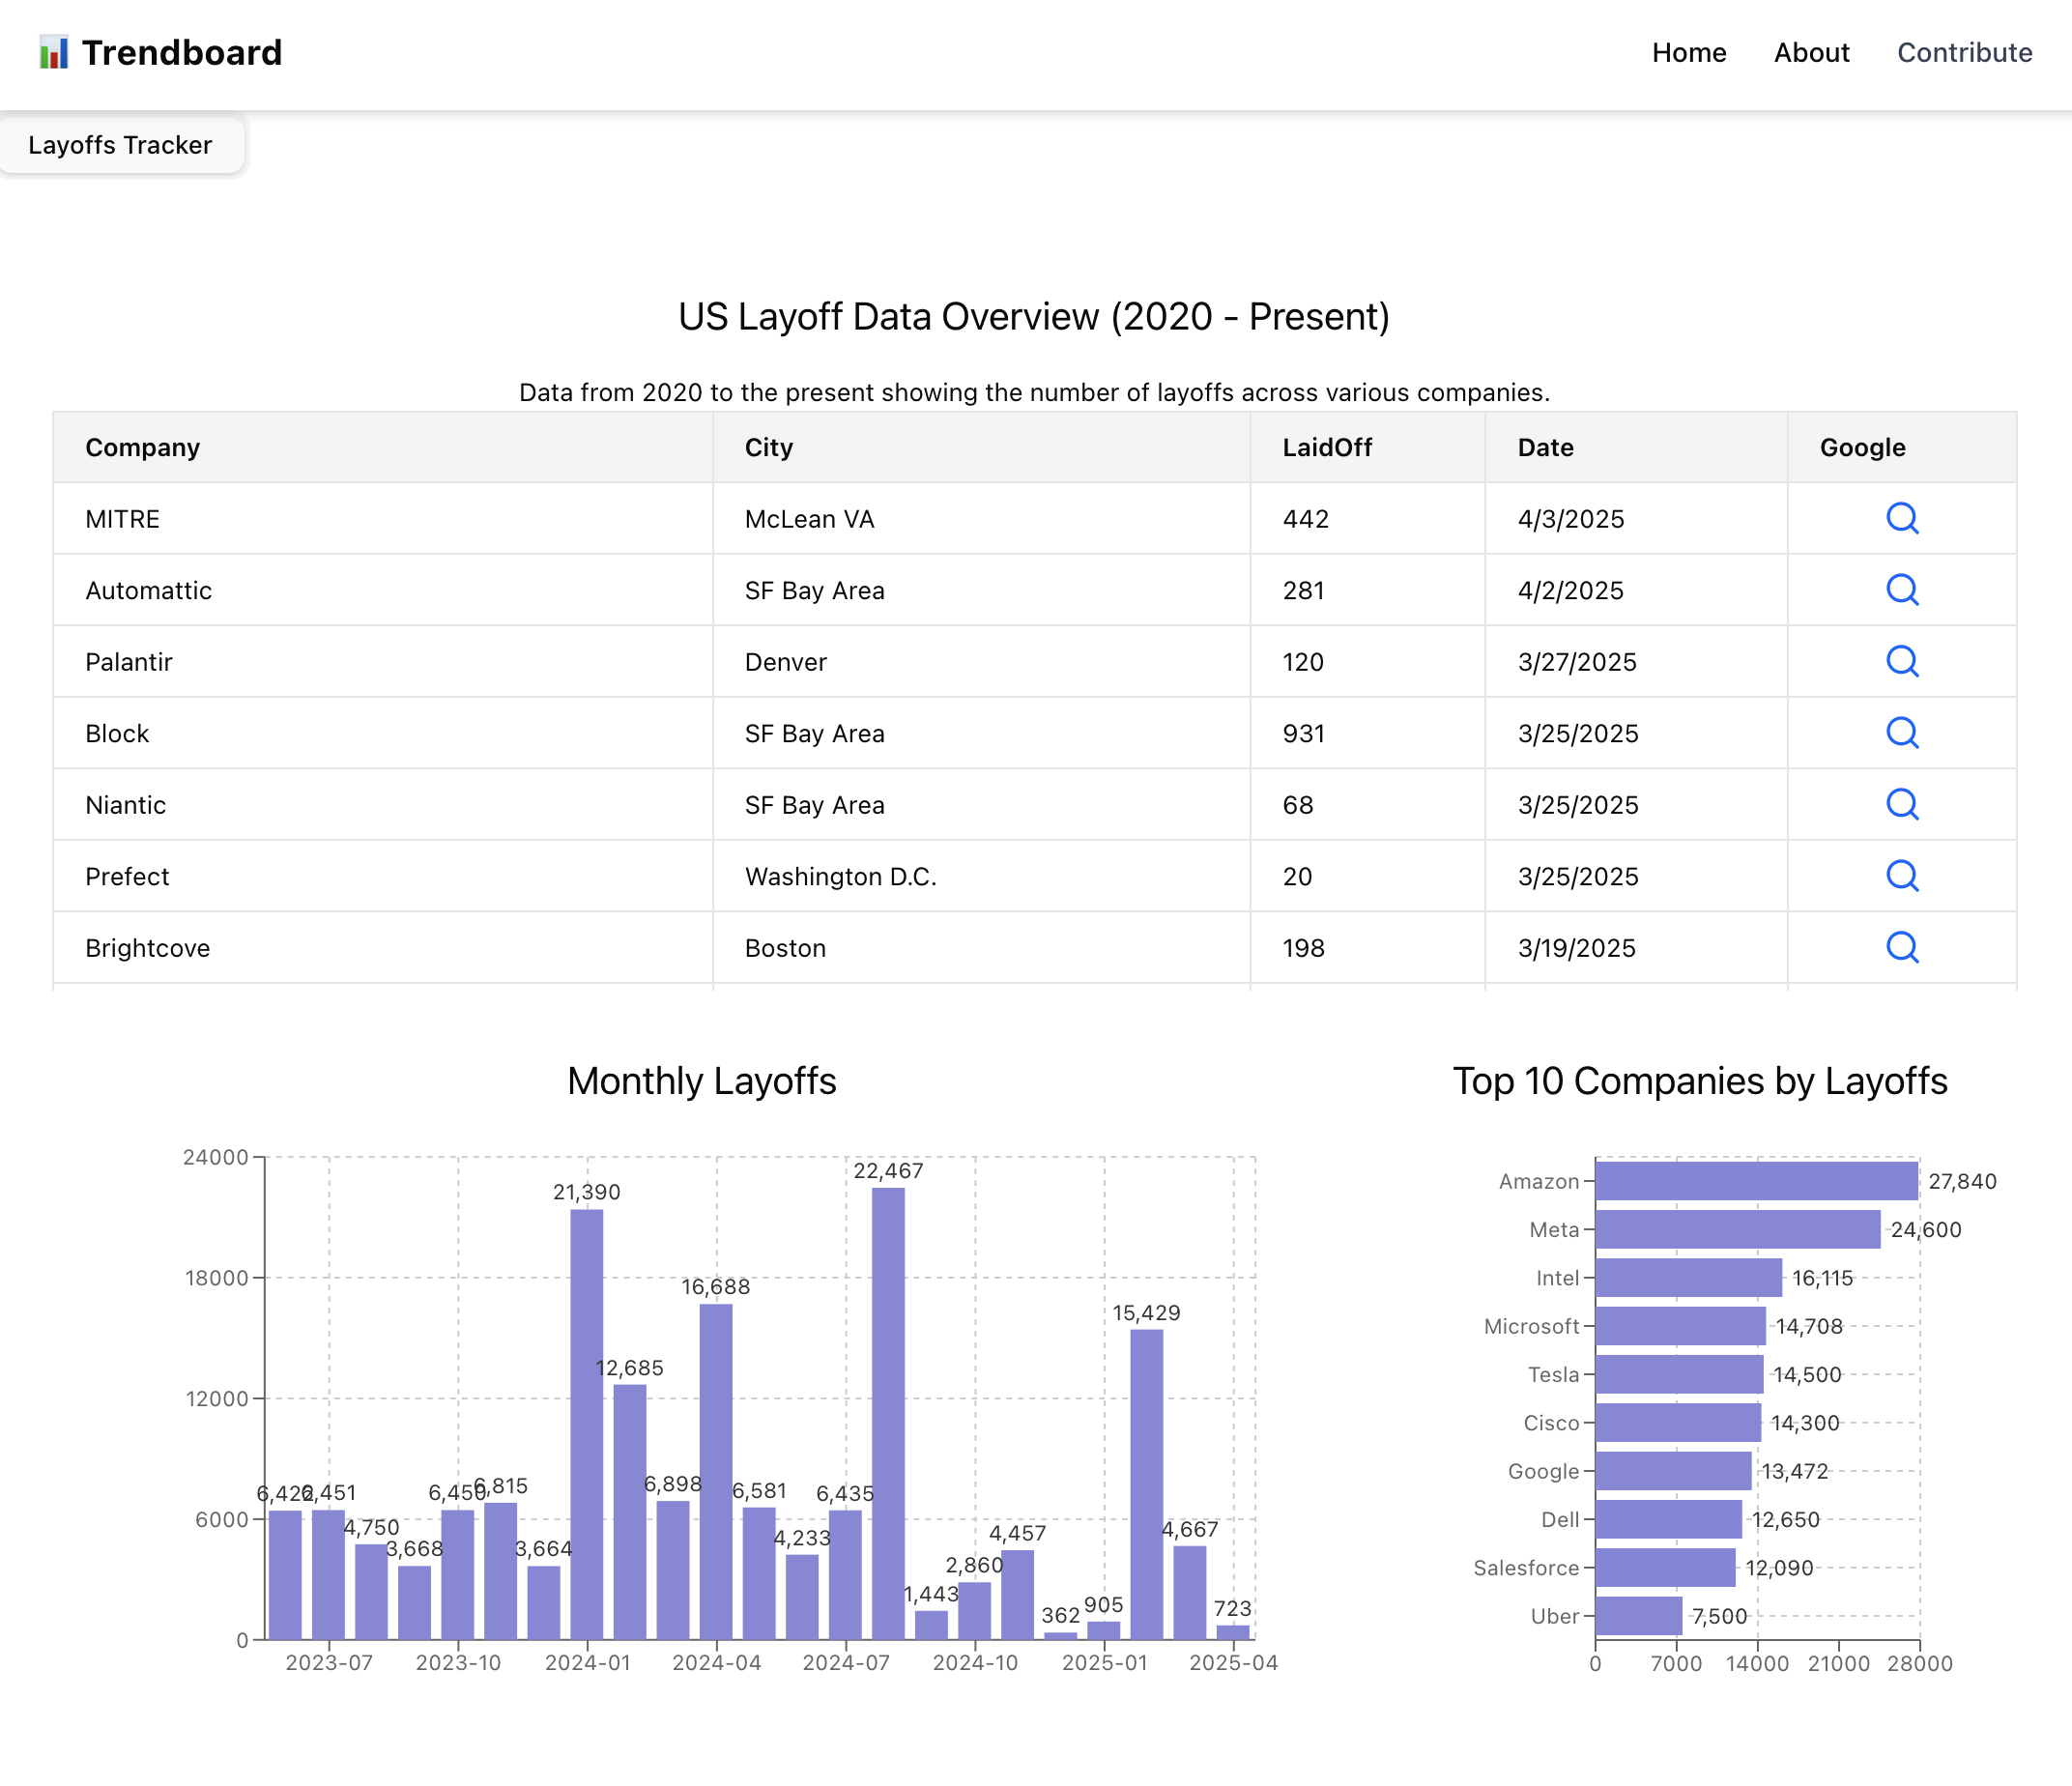Click the Google bar showing 13,472
Image resolution: width=2072 pixels, height=1786 pixels.
pyautogui.click(x=1674, y=1471)
